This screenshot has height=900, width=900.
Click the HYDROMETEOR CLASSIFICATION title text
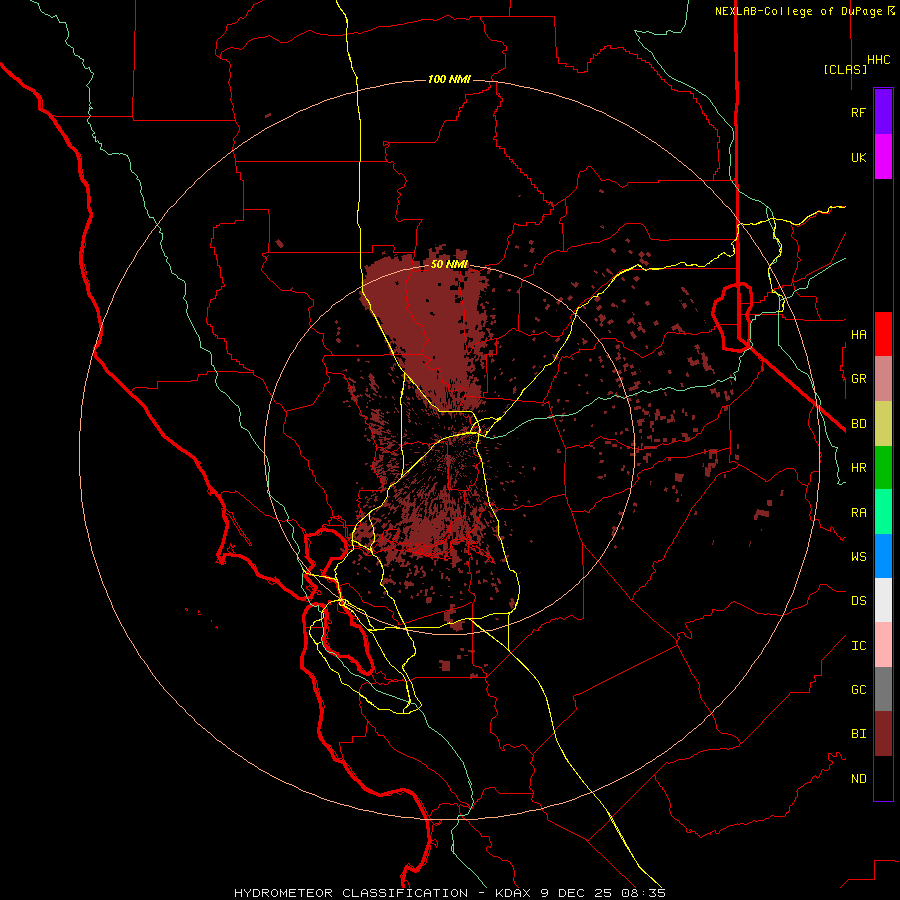point(351,893)
